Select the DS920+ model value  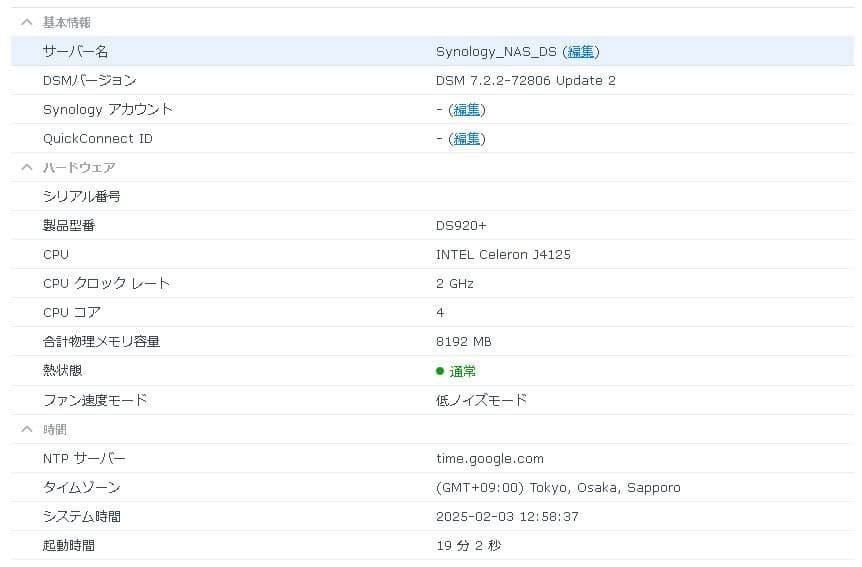(461, 225)
